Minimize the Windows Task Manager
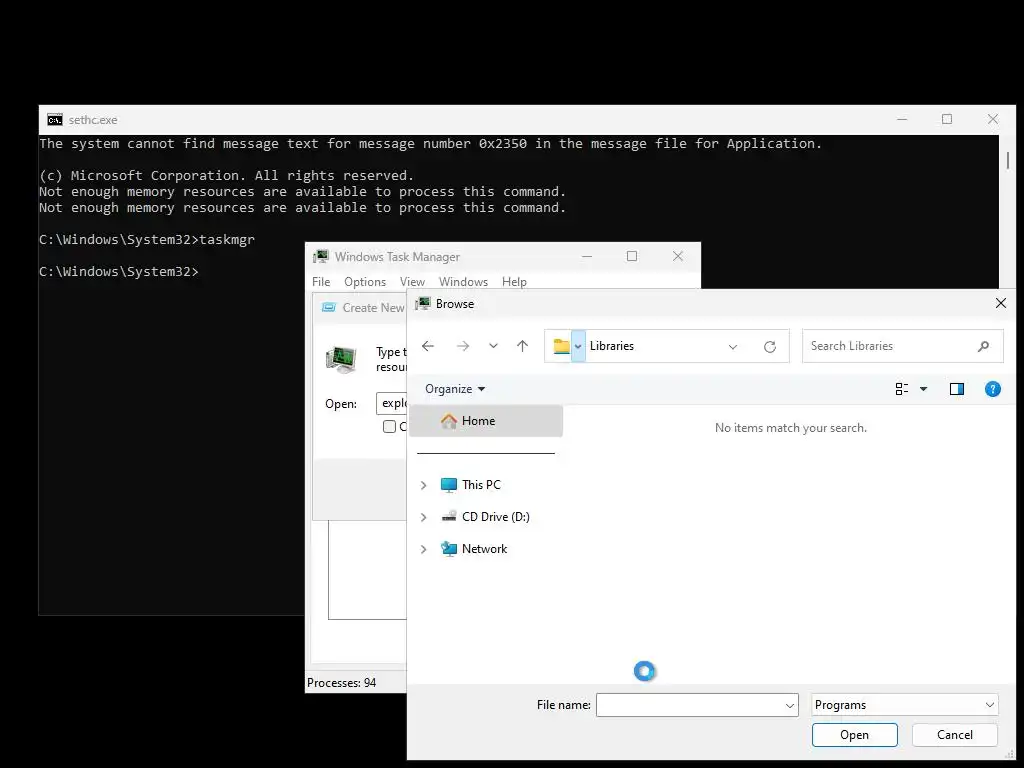This screenshot has width=1024, height=768. pyautogui.click(x=587, y=257)
